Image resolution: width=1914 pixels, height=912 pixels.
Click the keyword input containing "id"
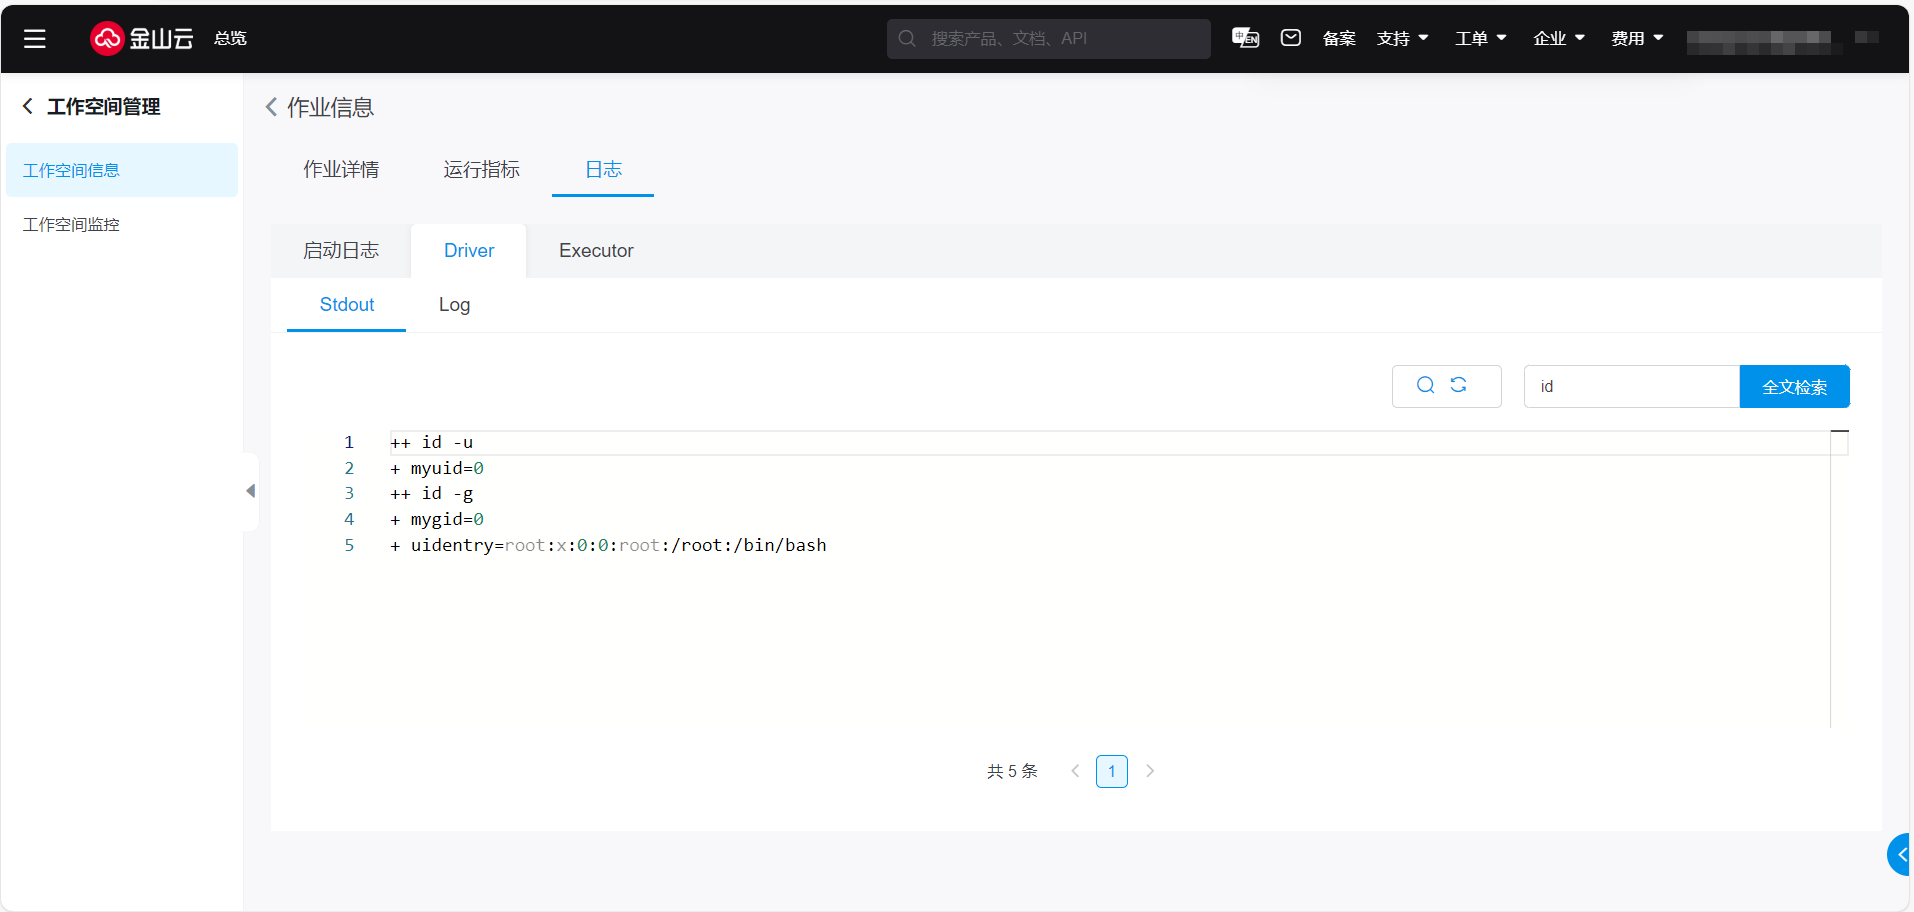(1630, 387)
